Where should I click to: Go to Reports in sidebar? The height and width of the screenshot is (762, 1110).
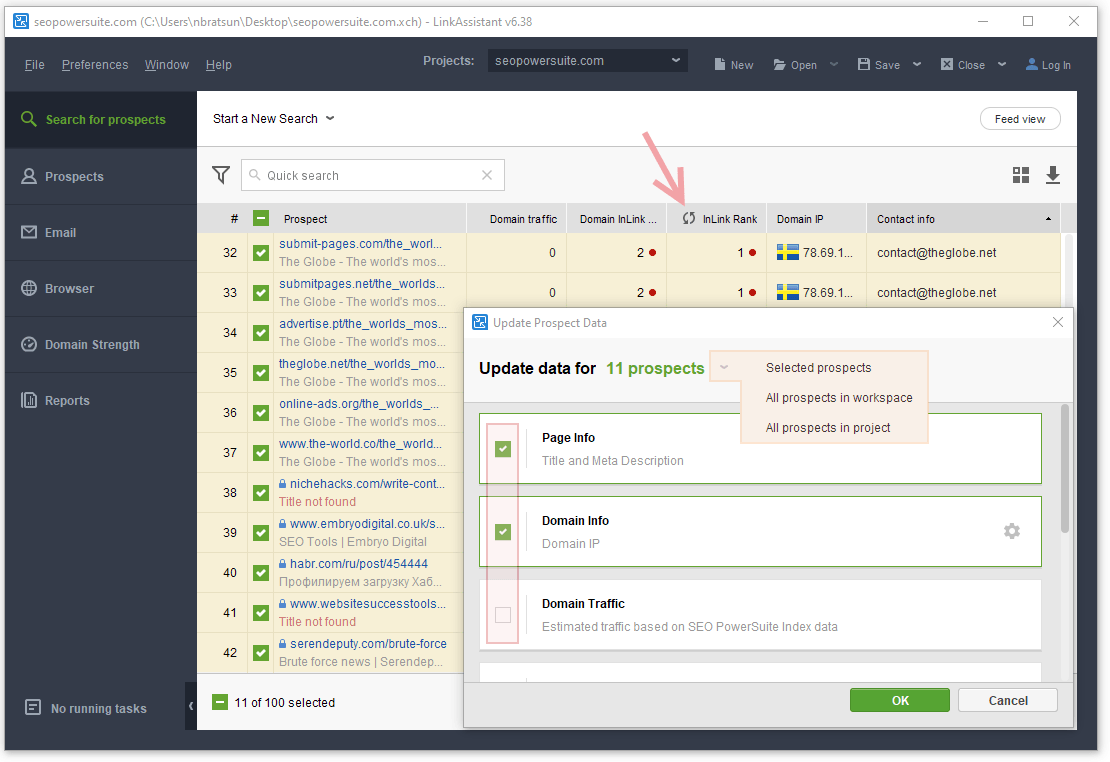(67, 401)
